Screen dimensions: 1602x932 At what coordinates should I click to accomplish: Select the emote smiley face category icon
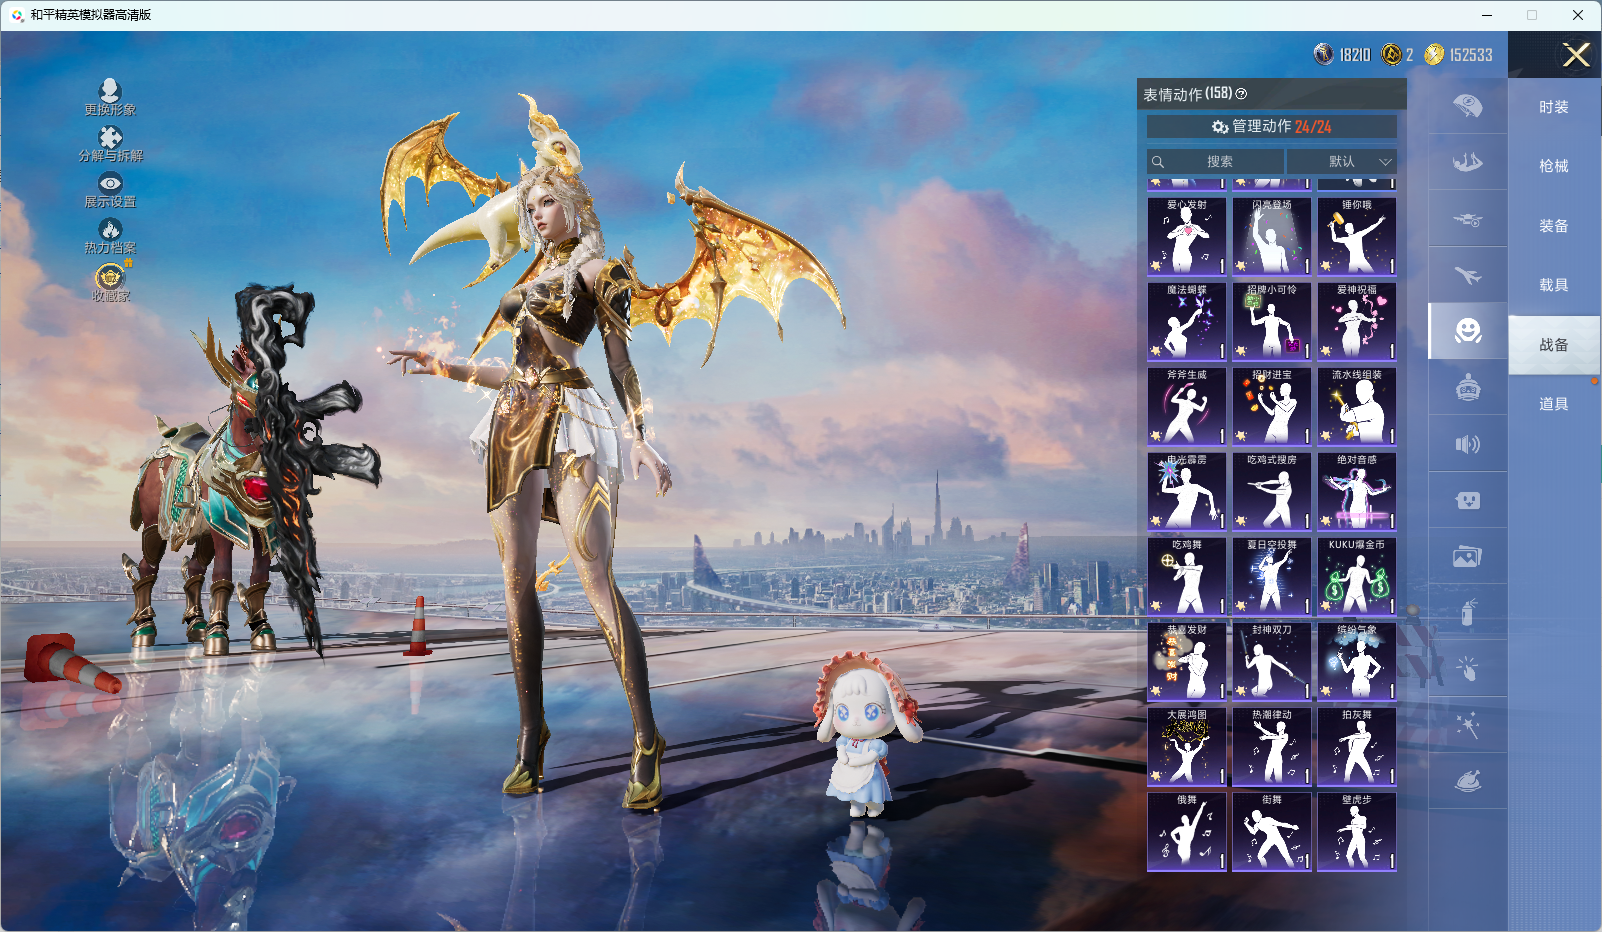[1467, 331]
